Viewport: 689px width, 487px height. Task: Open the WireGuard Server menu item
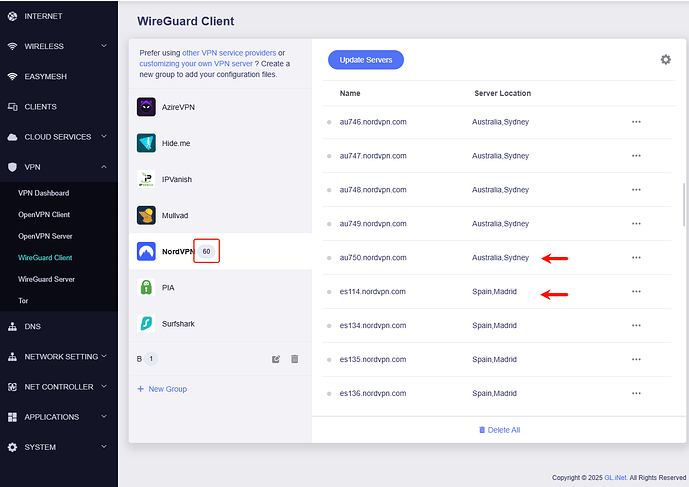(46, 279)
